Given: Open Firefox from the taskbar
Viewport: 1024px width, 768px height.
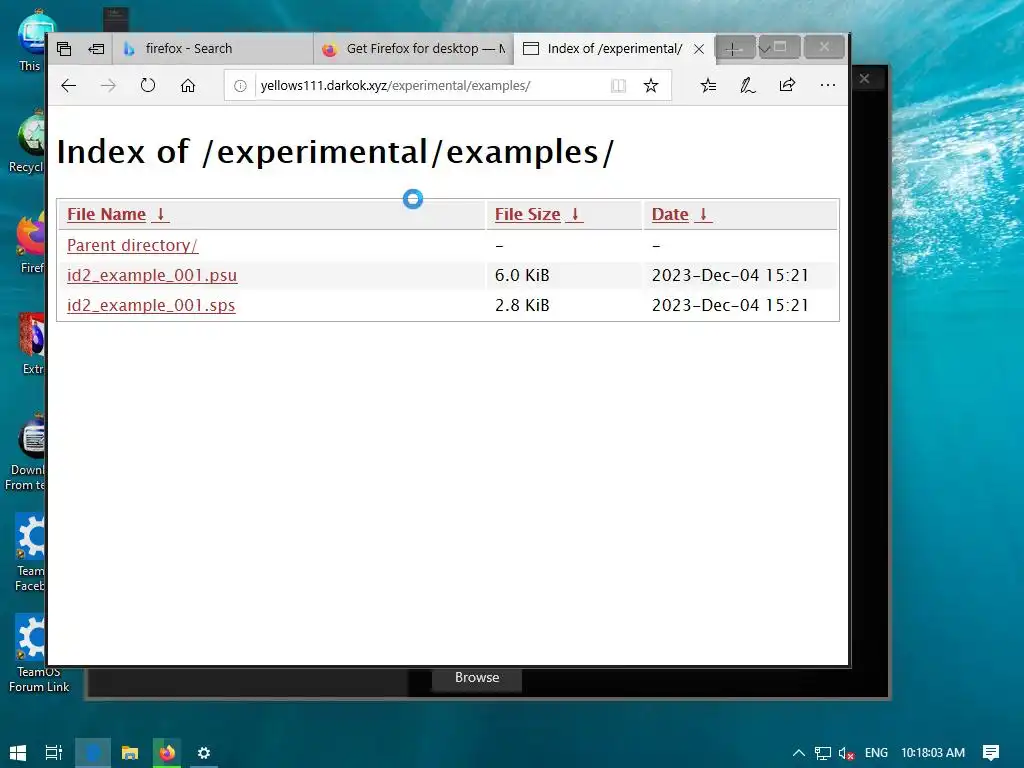Looking at the screenshot, I should click(x=167, y=753).
